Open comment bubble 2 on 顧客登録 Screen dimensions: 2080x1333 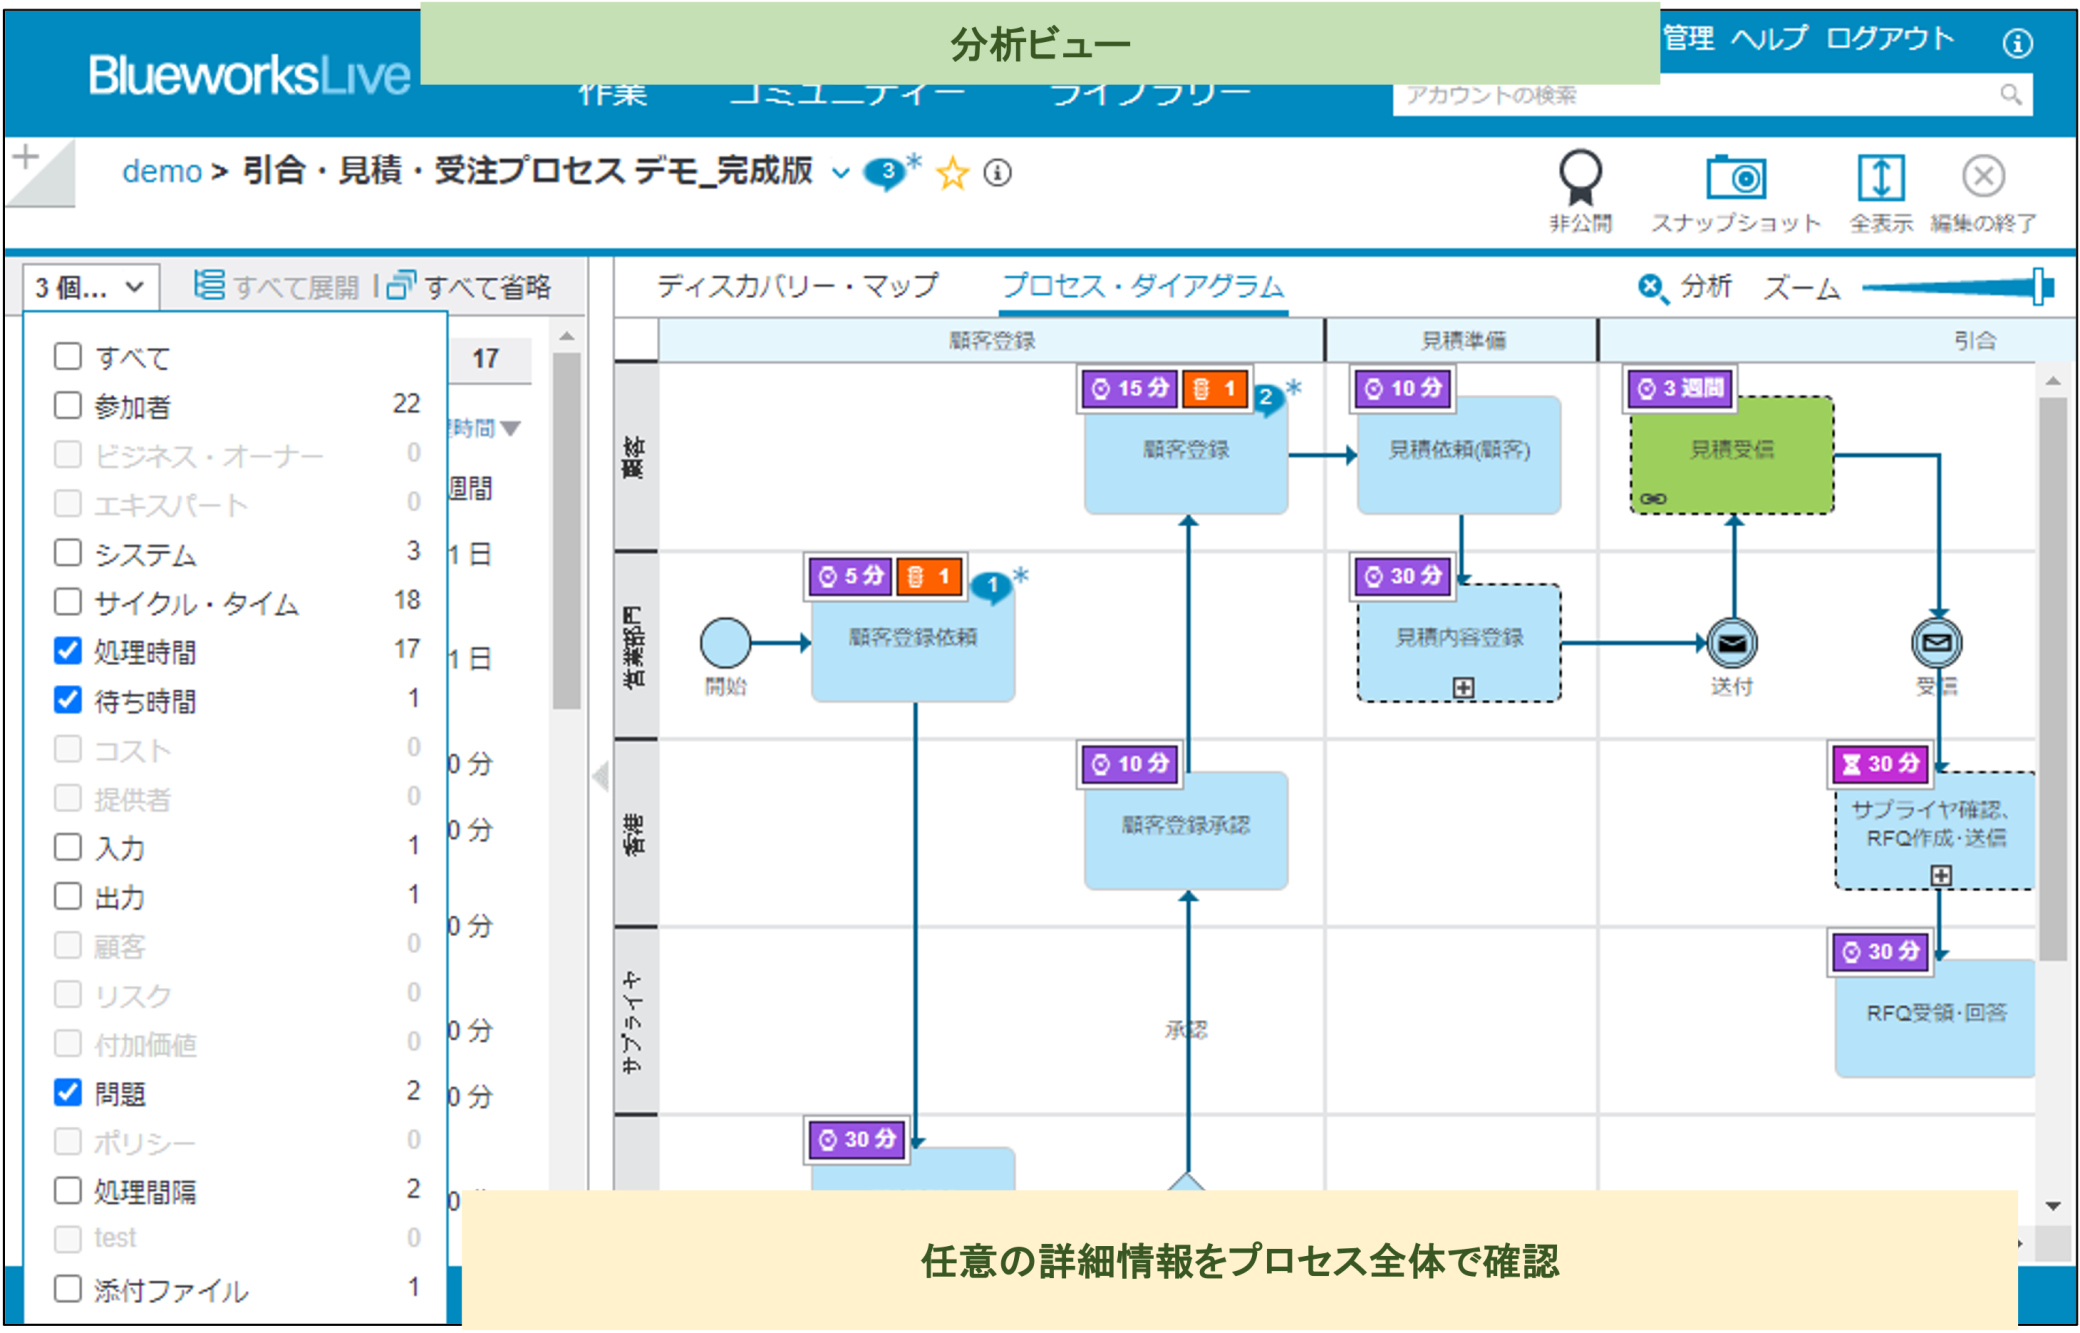click(x=1267, y=398)
